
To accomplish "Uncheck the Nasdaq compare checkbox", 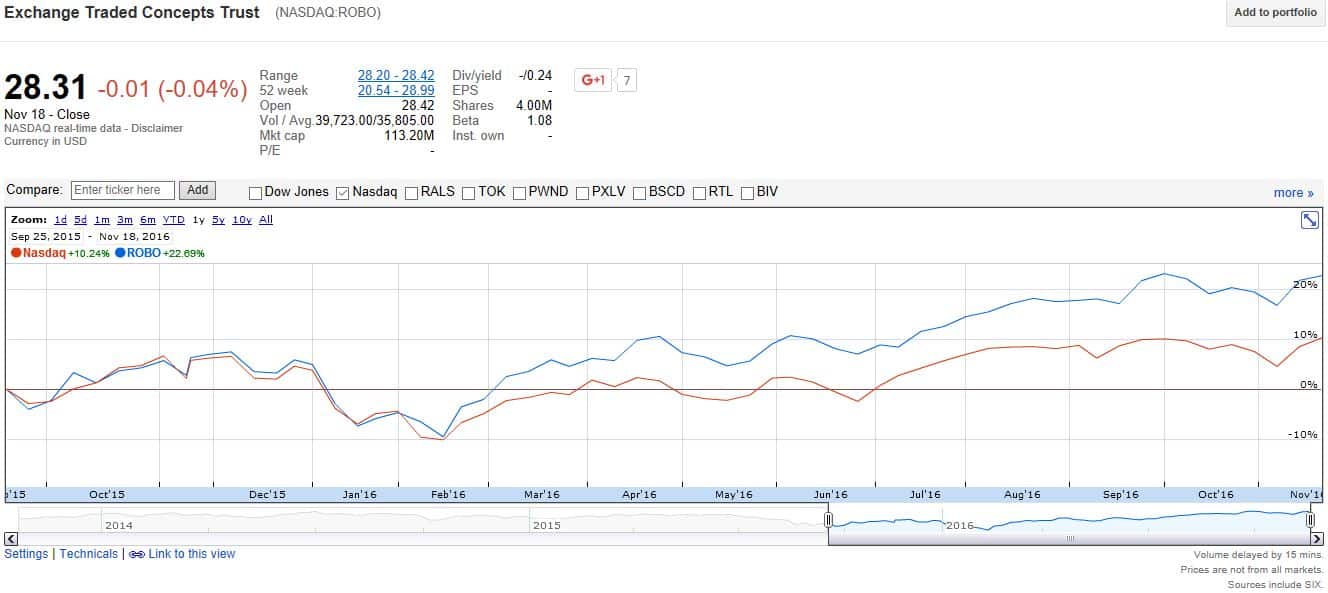I will pyautogui.click(x=343, y=192).
